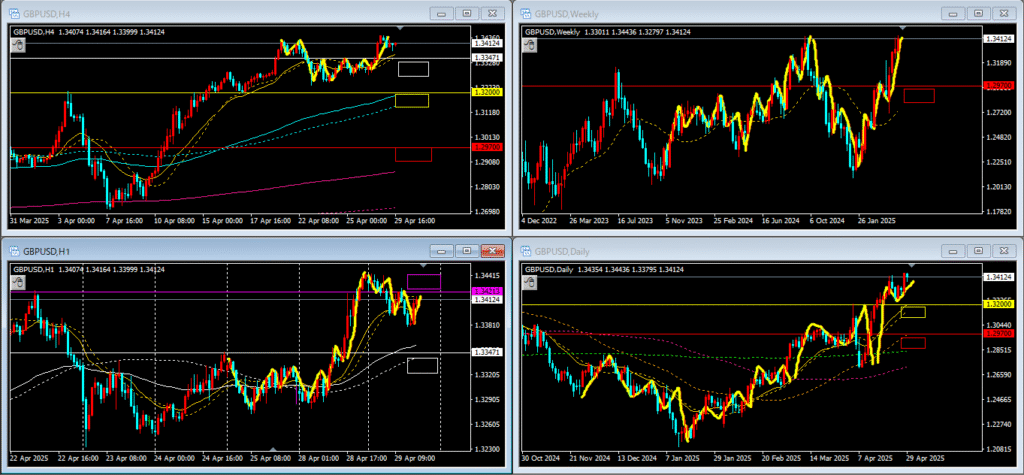Click the 1.34124 price label in H1 chart
Screen dimensions: 1024x475
(x=486, y=300)
